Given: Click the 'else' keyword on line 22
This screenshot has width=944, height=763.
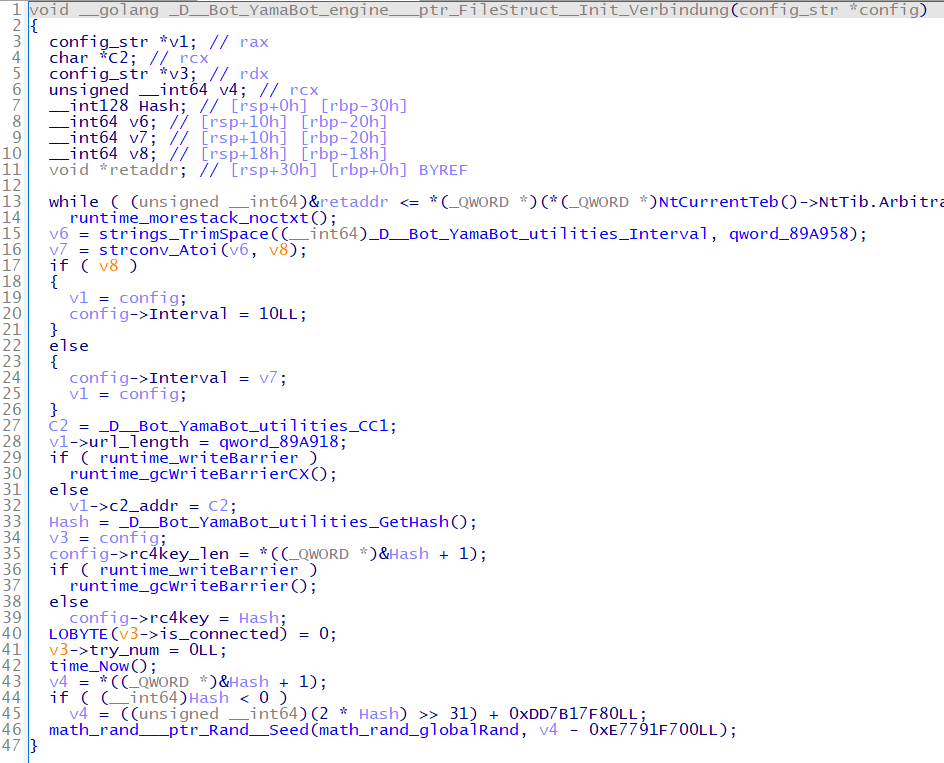Looking at the screenshot, I should pyautogui.click(x=69, y=346).
